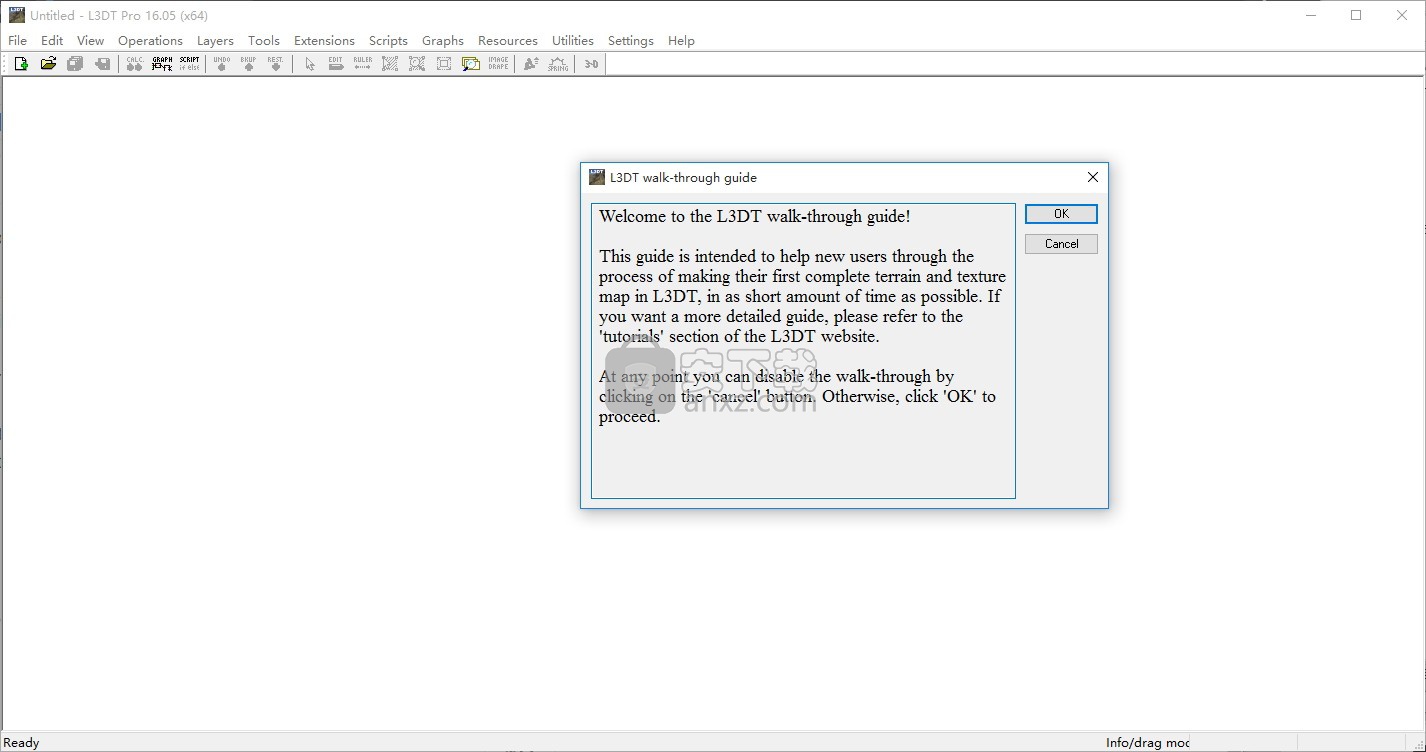Click the CALC. toolbar icon
This screenshot has height=752, width=1426.
click(134, 64)
